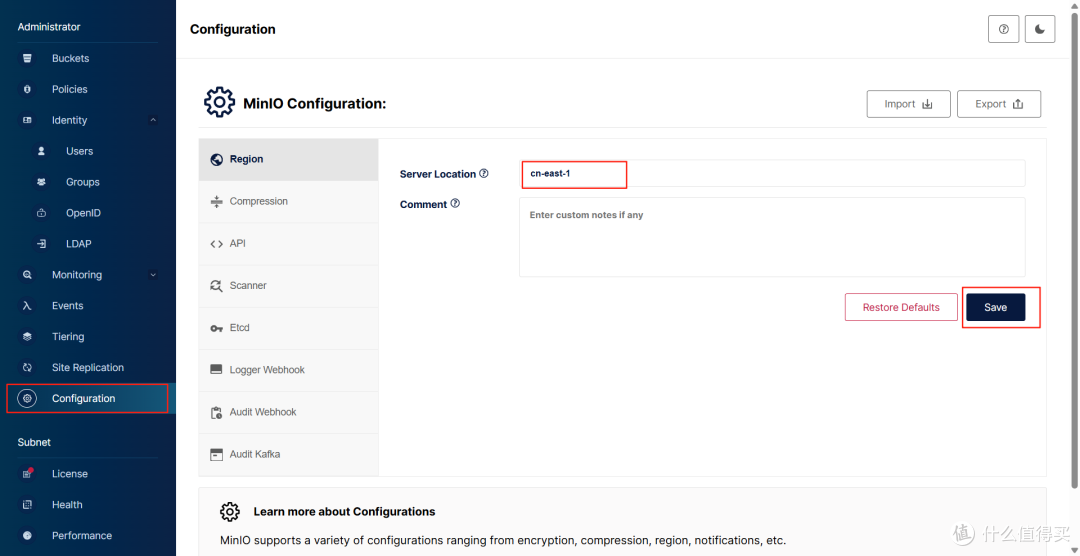This screenshot has width=1080, height=556.
Task: Click the large MinIO Configuration gear icon
Action: (219, 102)
